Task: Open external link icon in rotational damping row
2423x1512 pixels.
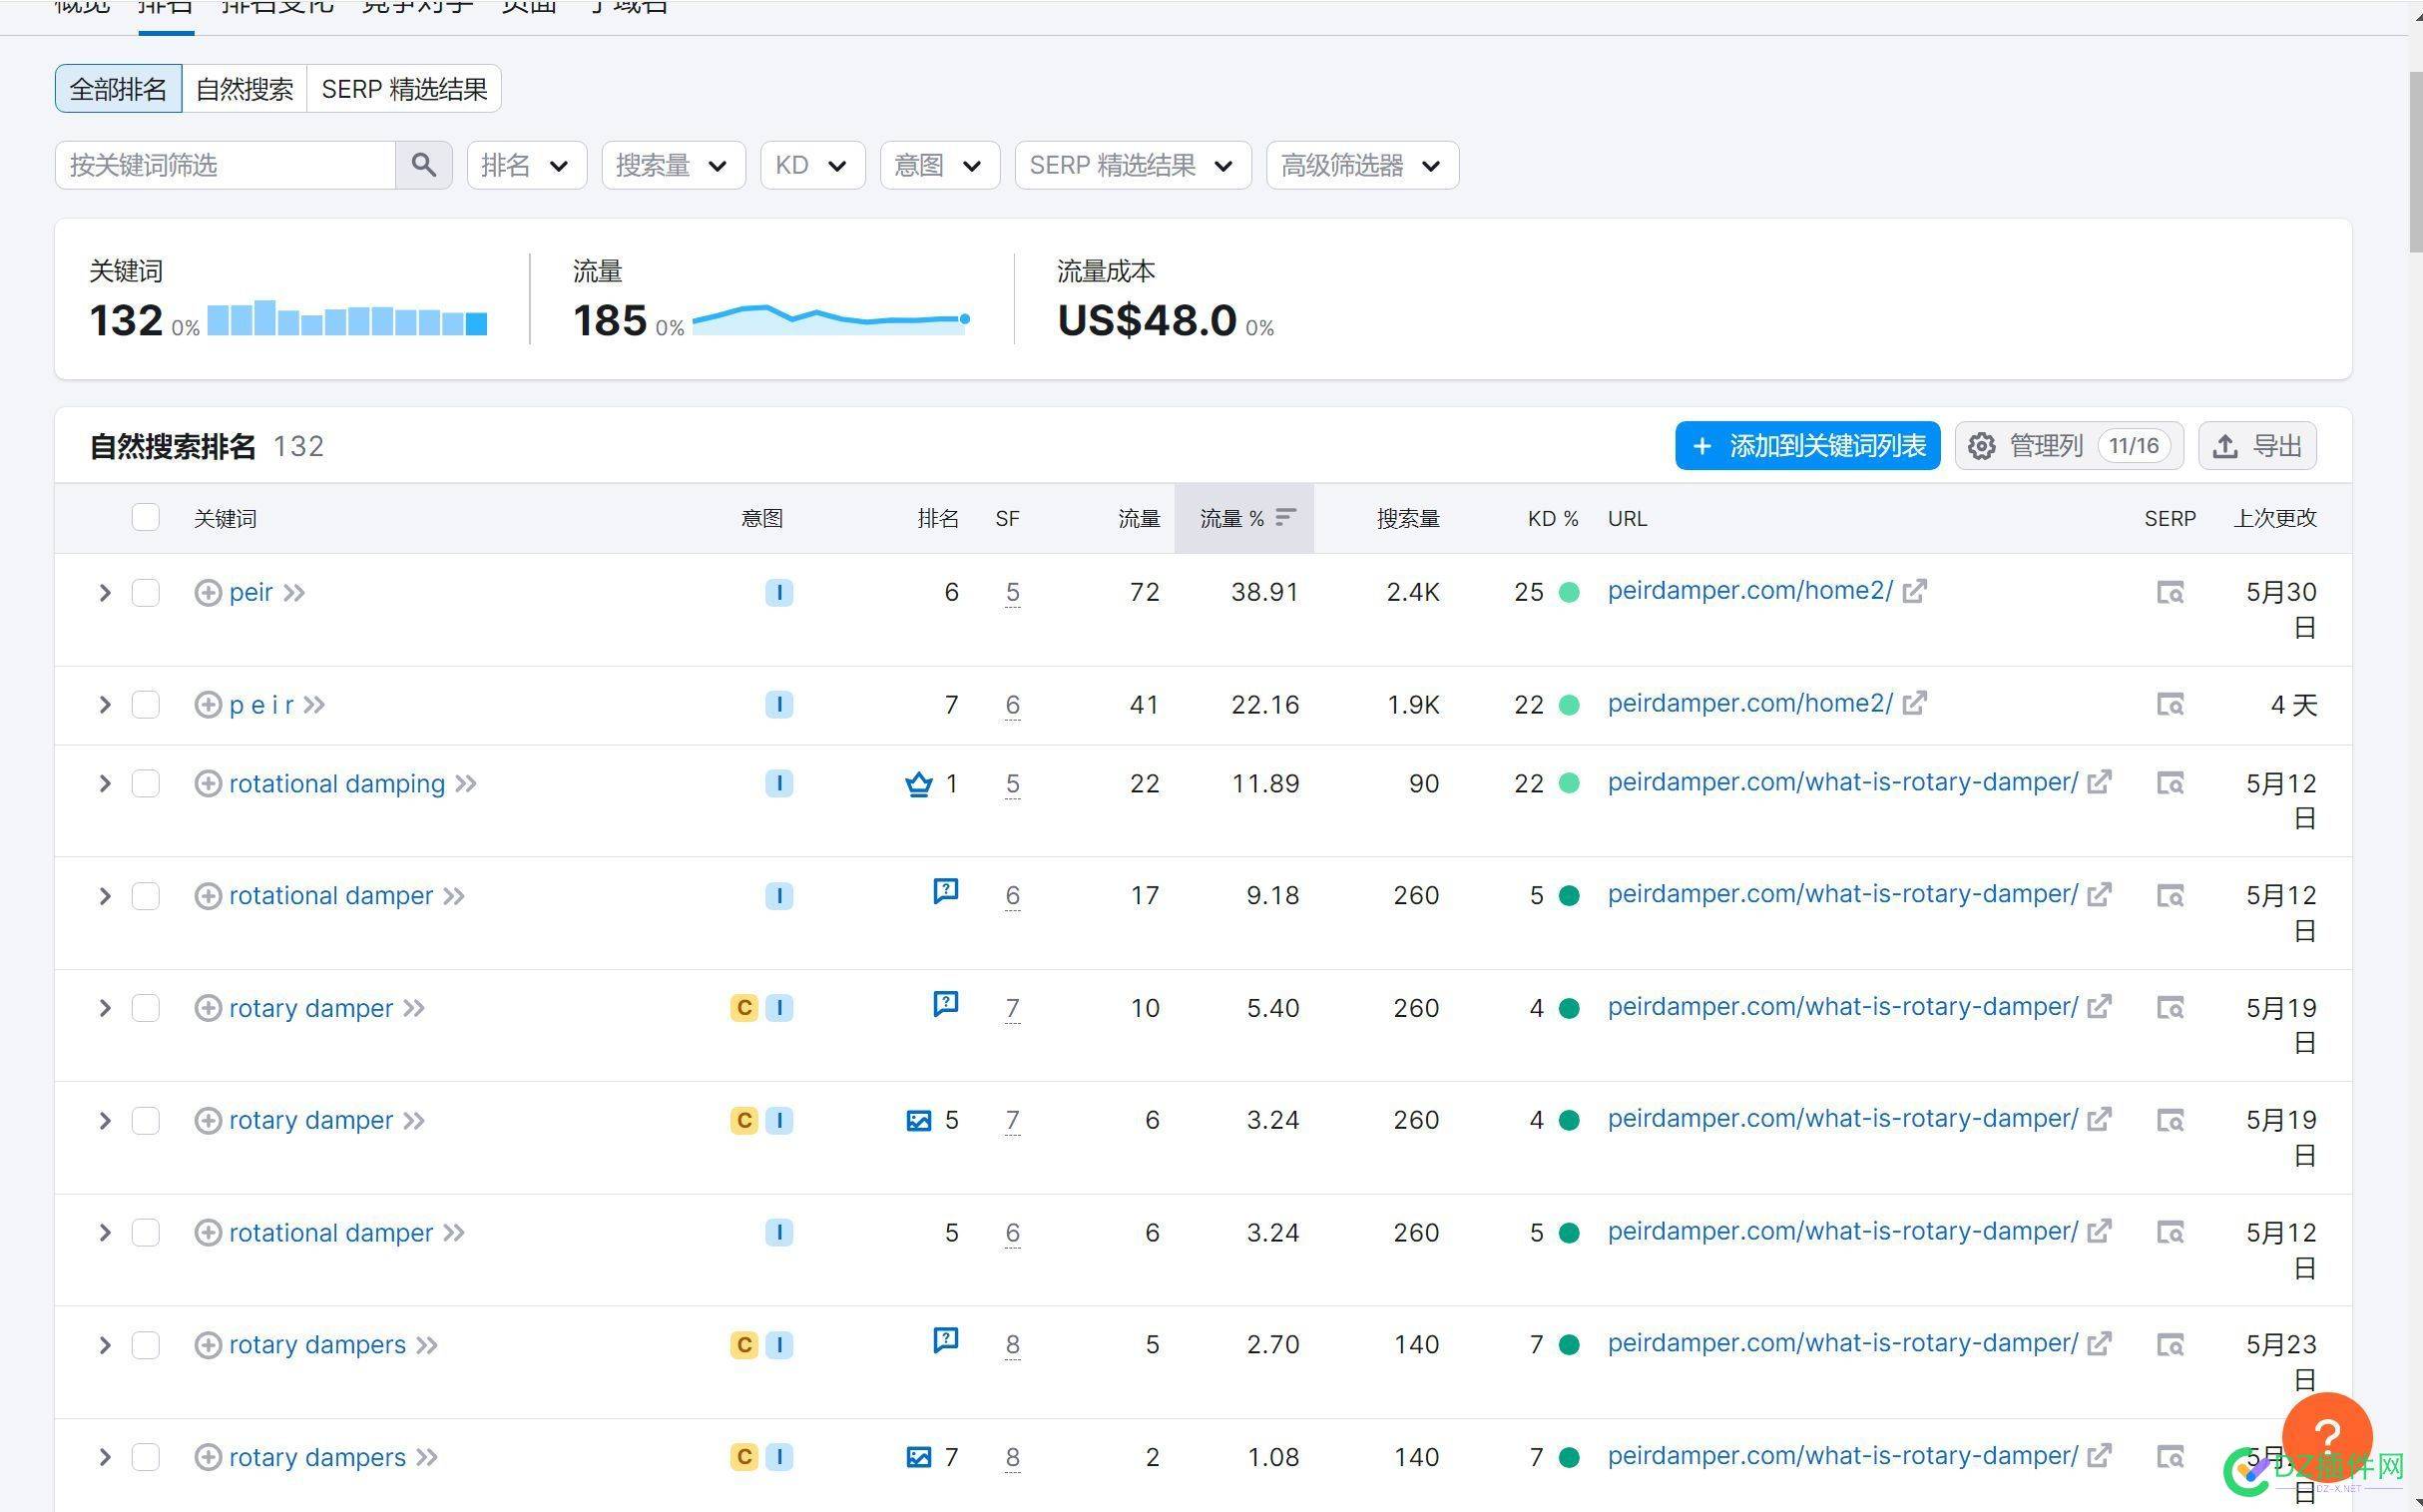Action: pyautogui.click(x=2099, y=782)
